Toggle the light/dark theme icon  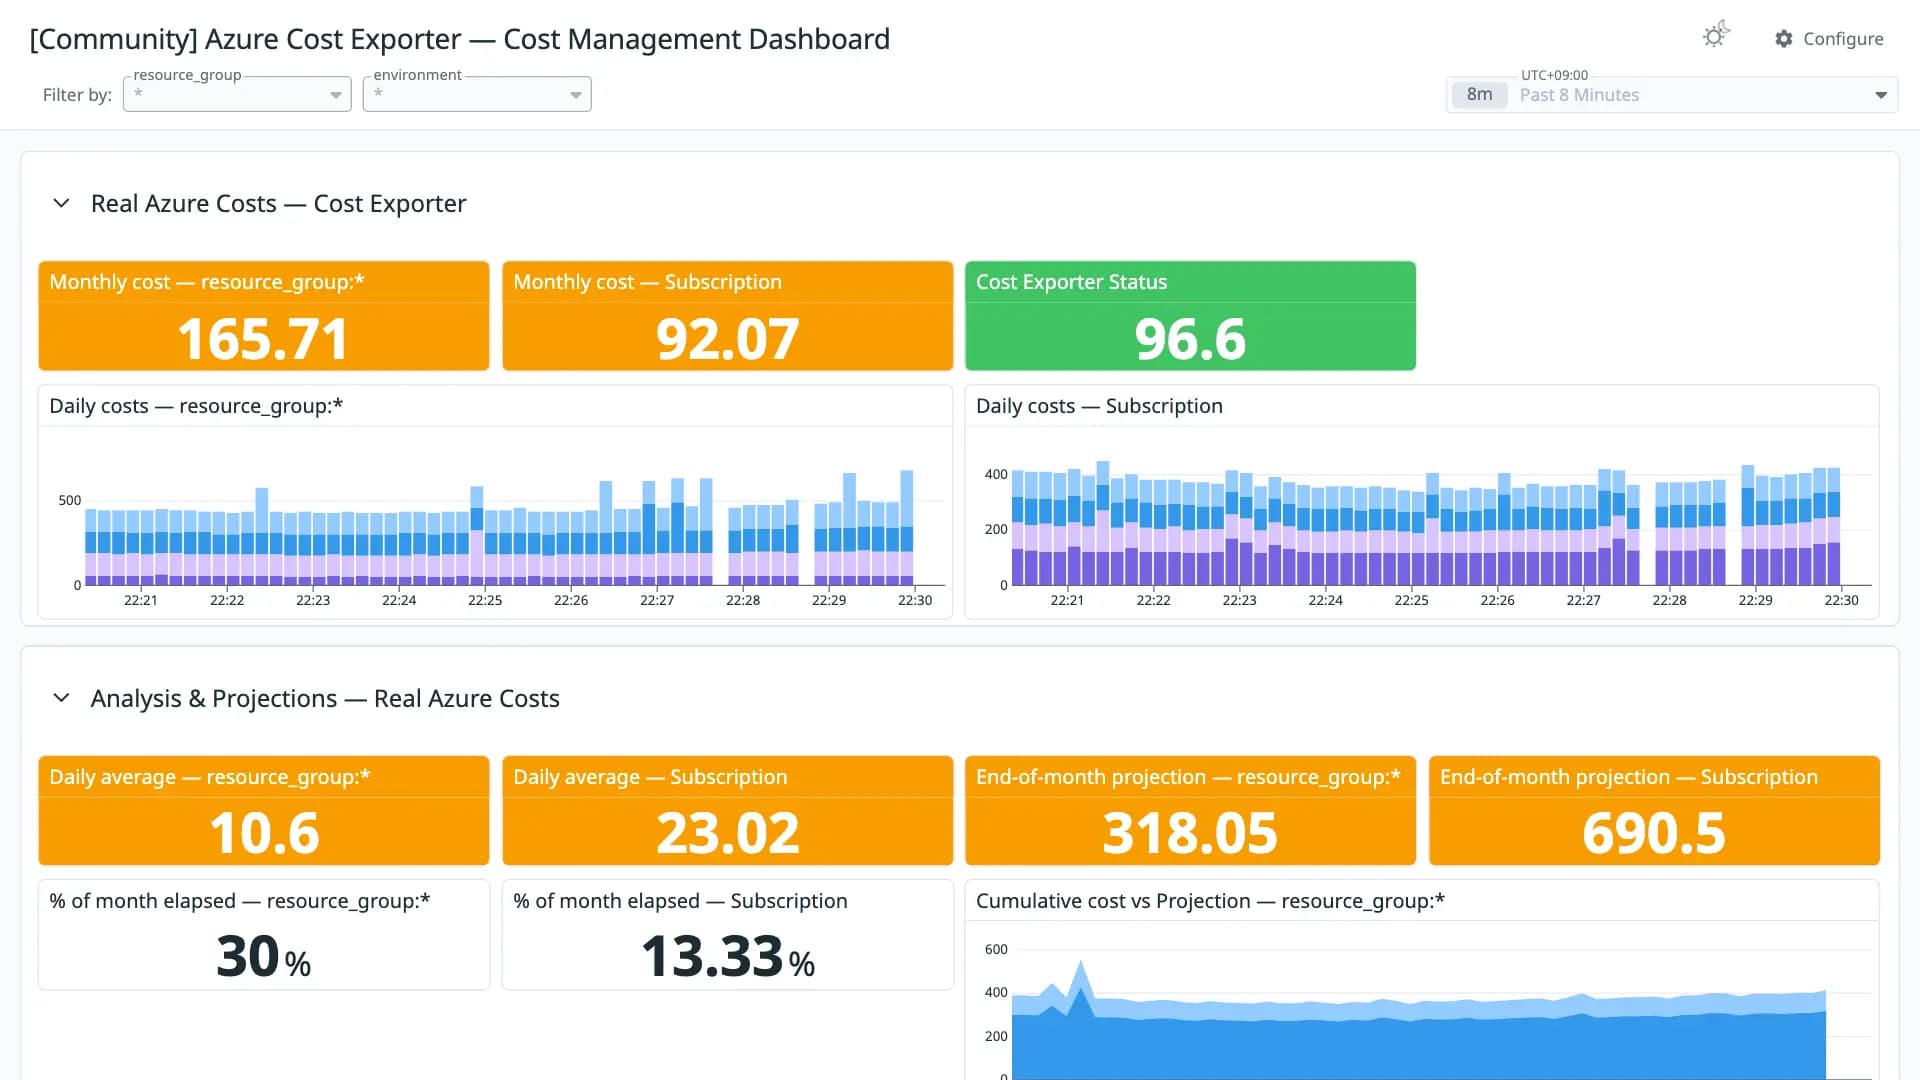[x=1716, y=36]
